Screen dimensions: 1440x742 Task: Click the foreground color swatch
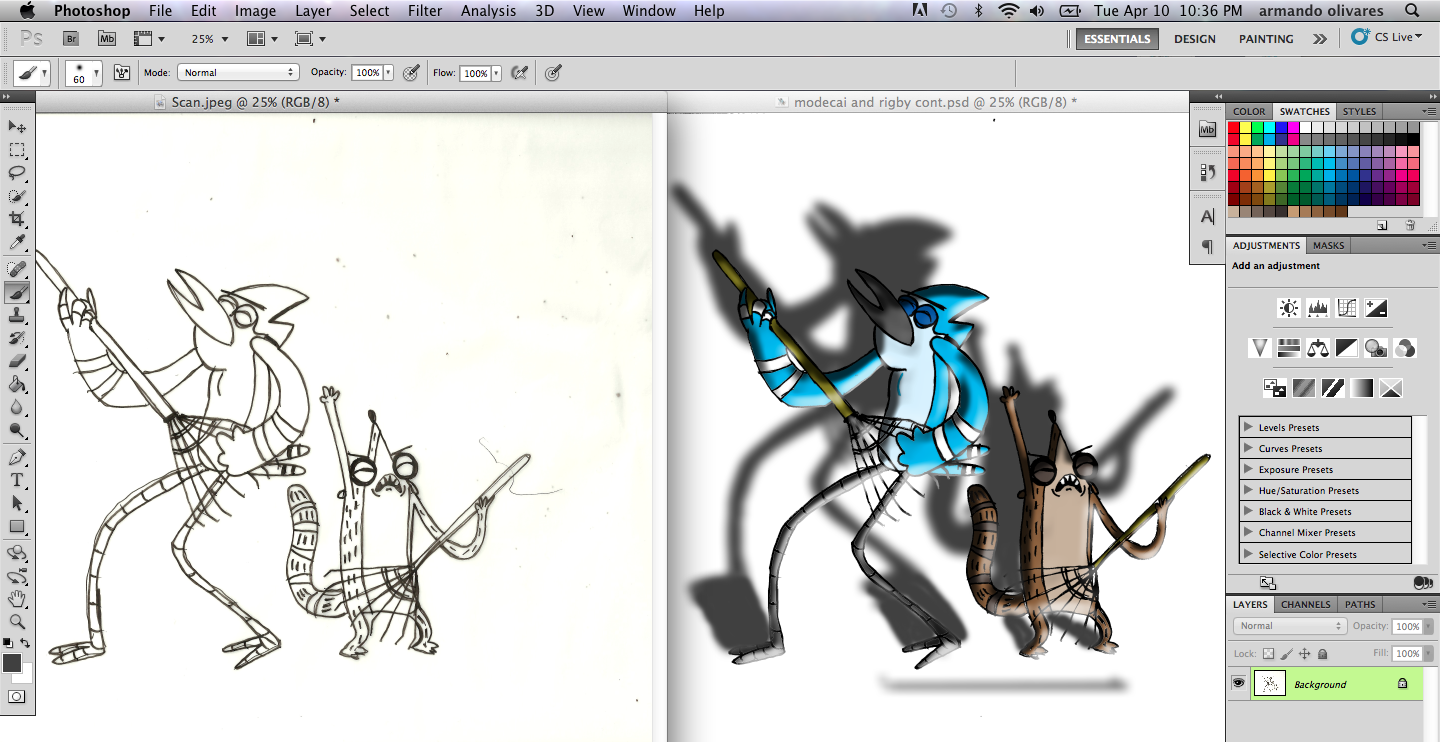tap(12, 663)
